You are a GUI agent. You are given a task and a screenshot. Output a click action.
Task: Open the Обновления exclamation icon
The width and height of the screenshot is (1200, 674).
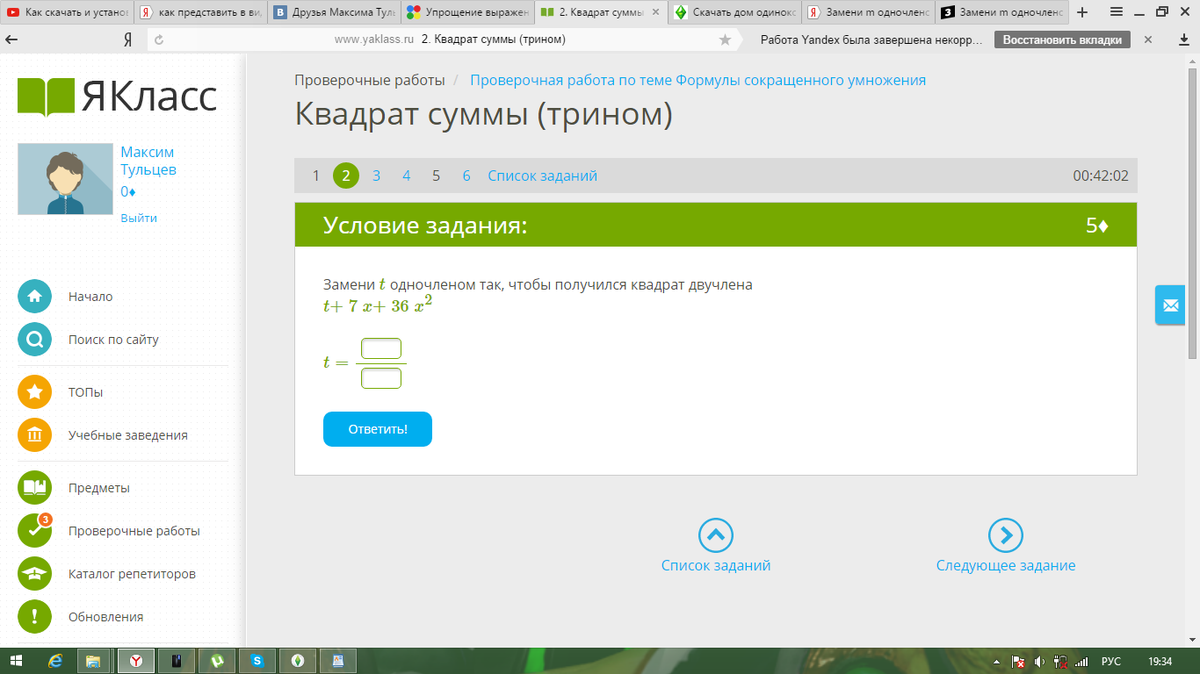pos(35,617)
